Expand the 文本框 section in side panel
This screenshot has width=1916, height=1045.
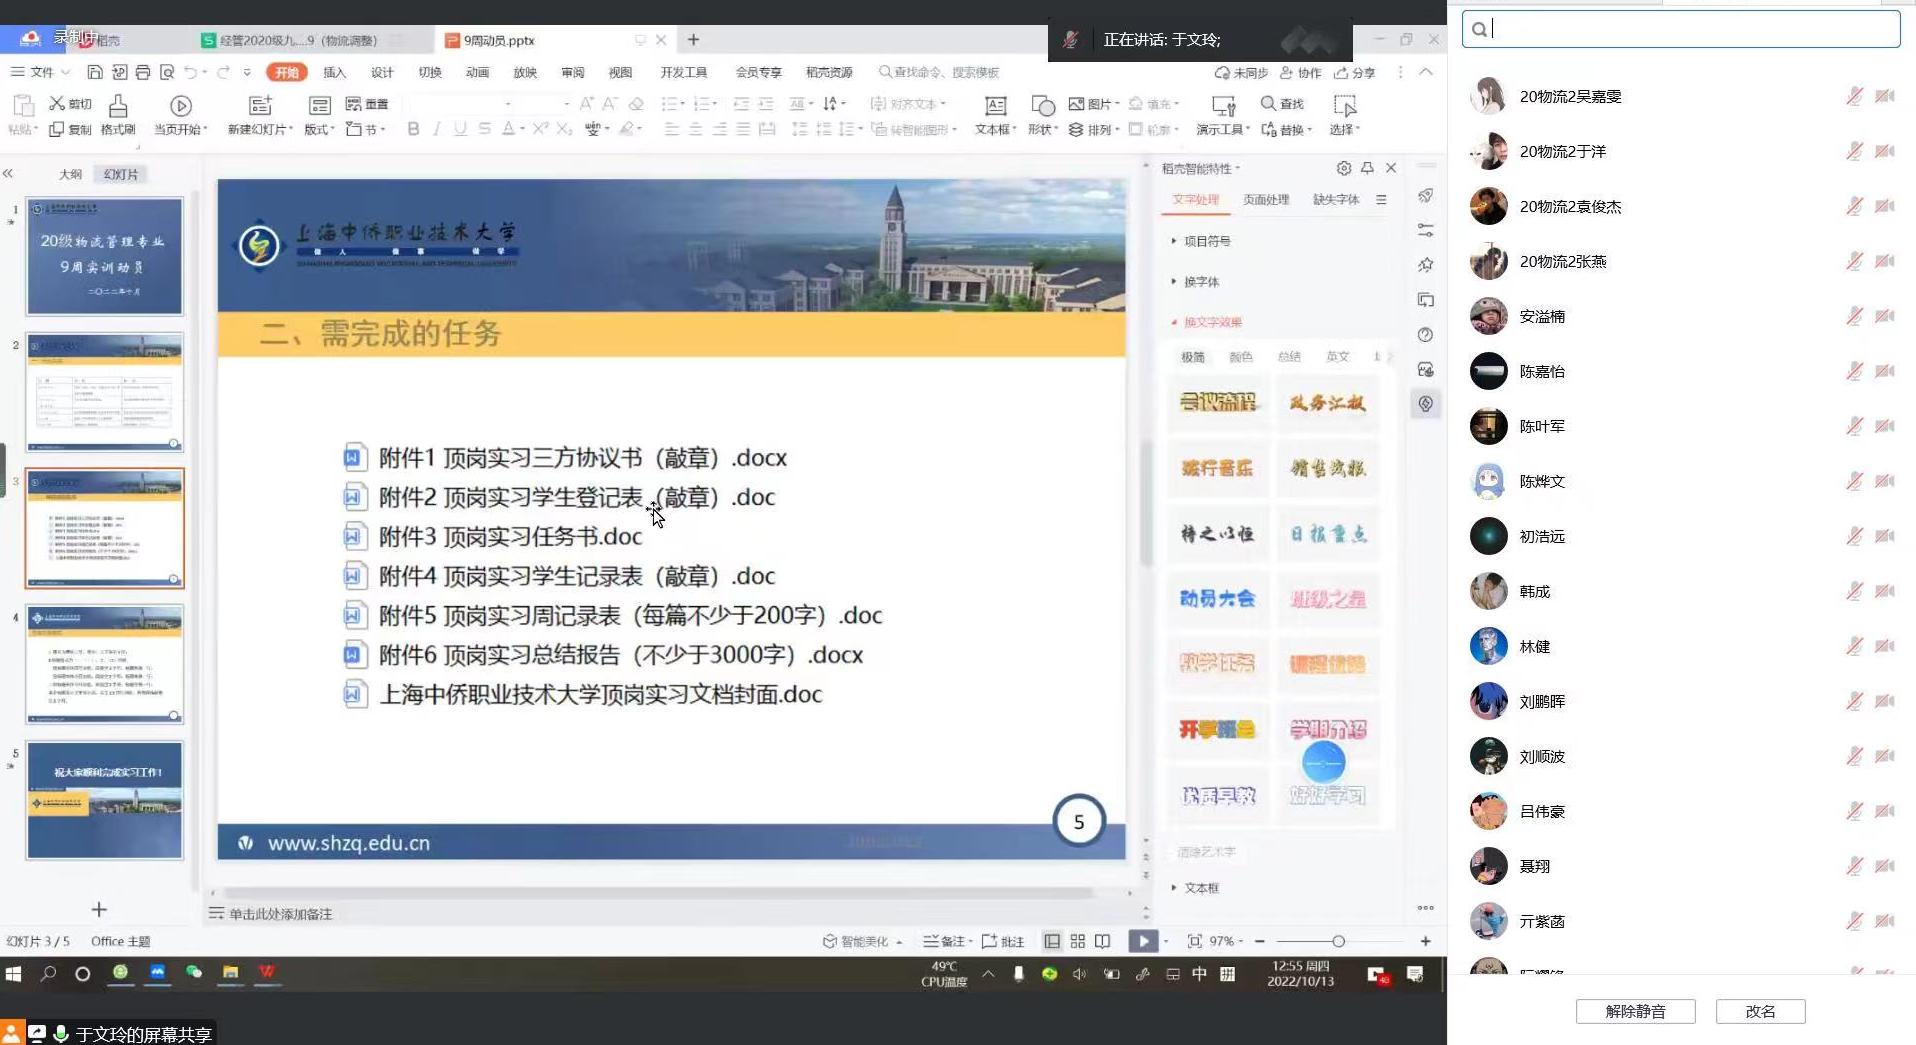point(1200,888)
